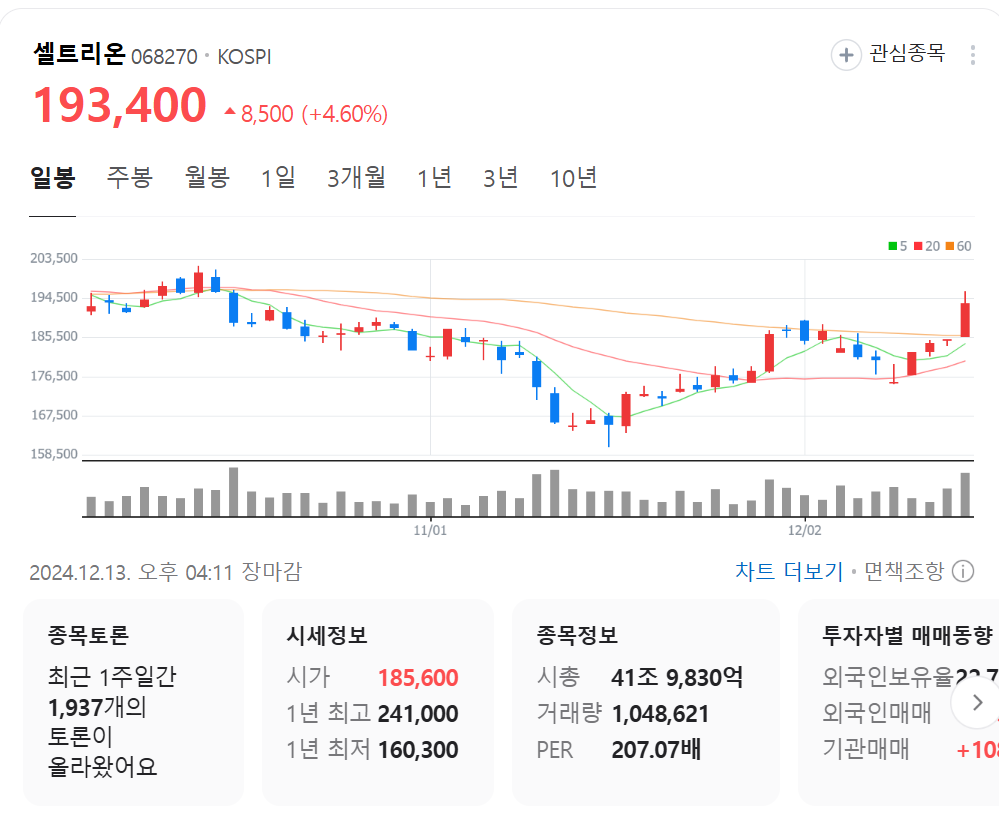
Task: Click 시가 value 185,600
Action: (418, 678)
